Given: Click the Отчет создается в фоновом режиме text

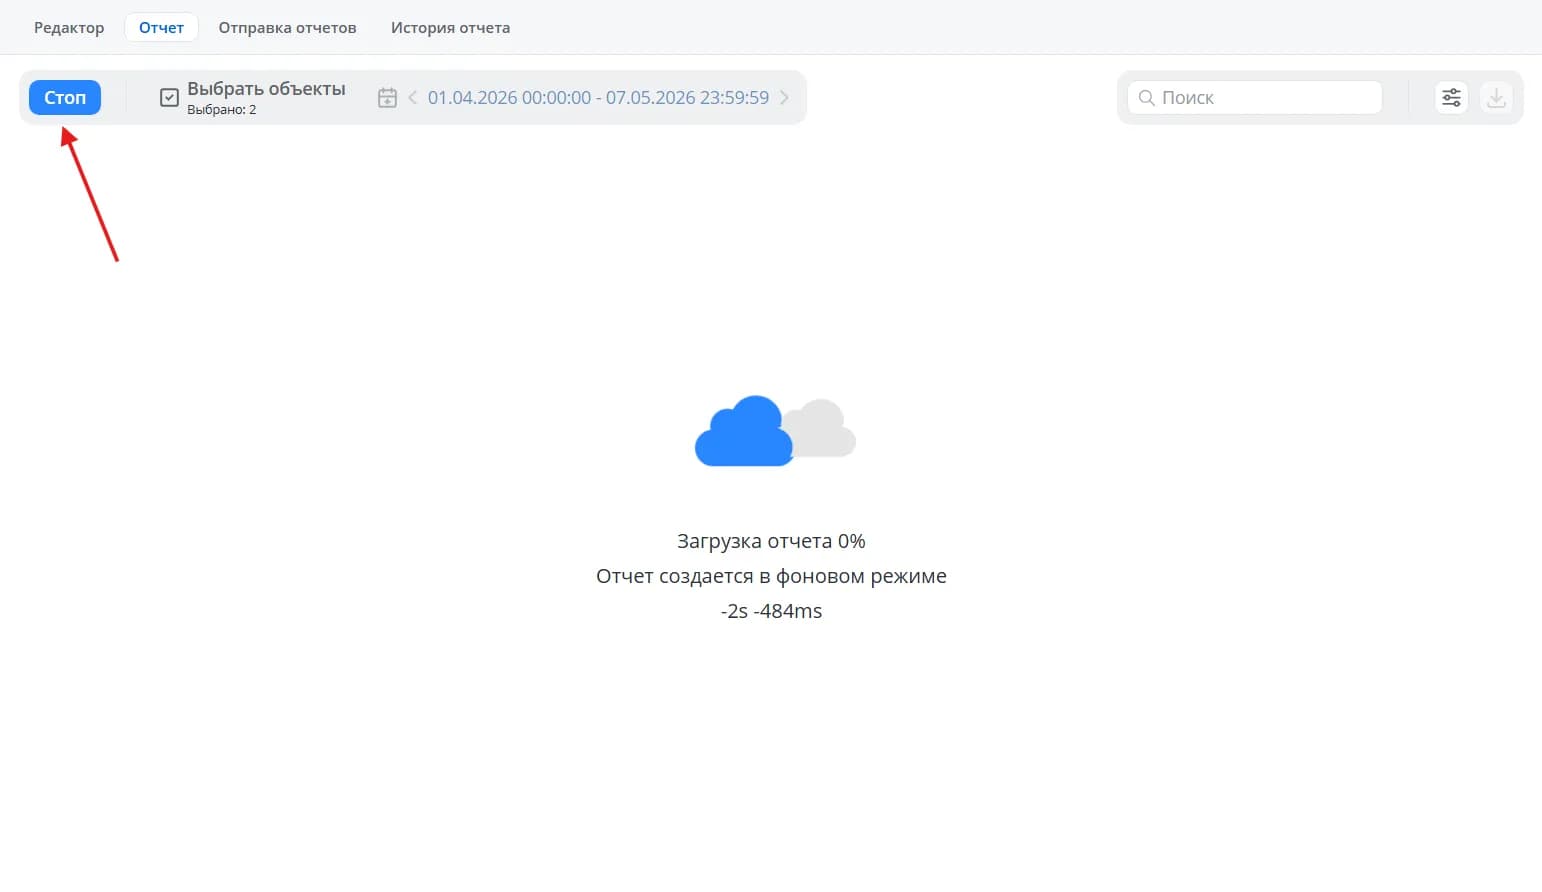Looking at the screenshot, I should pos(771,576).
